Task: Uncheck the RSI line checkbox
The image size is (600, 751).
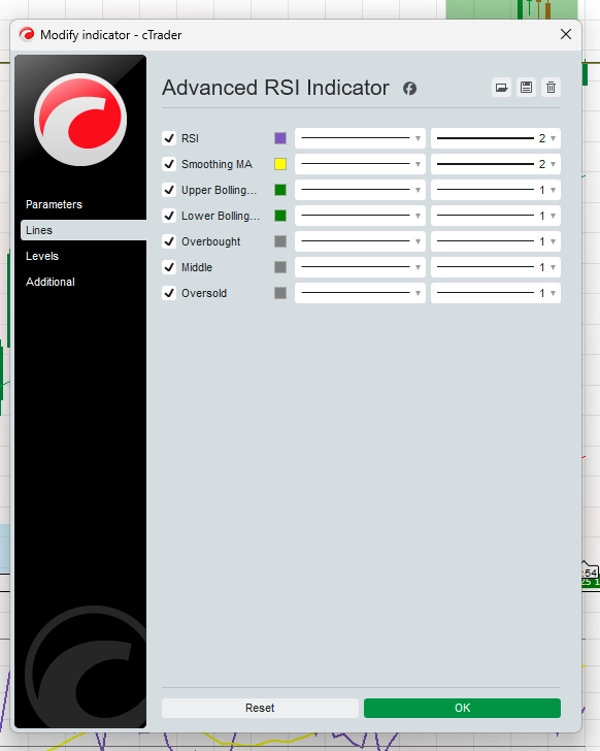Action: [x=169, y=138]
